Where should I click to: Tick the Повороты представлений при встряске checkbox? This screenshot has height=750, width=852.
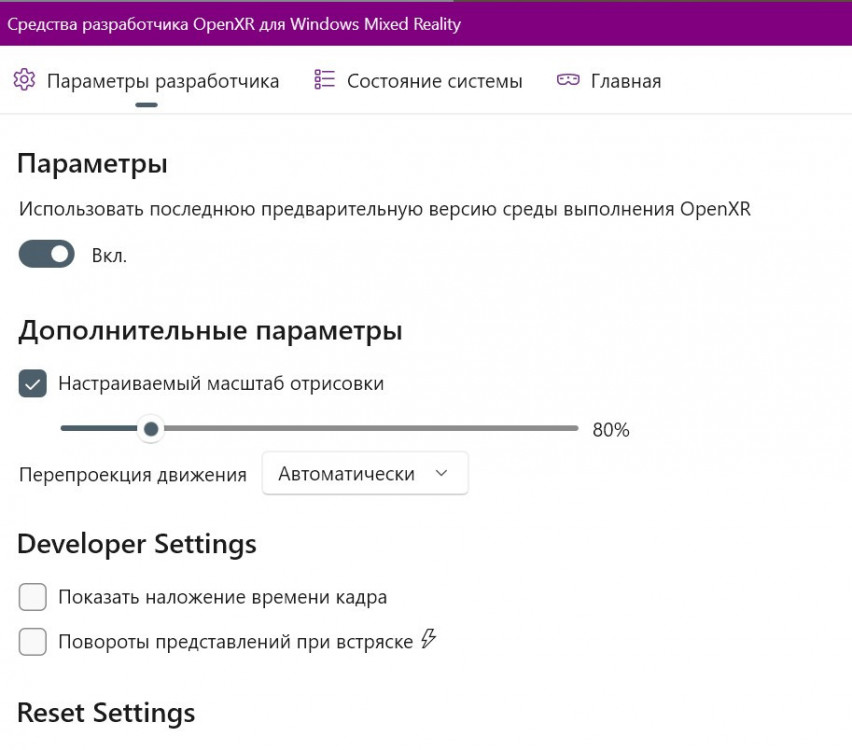coord(33,642)
